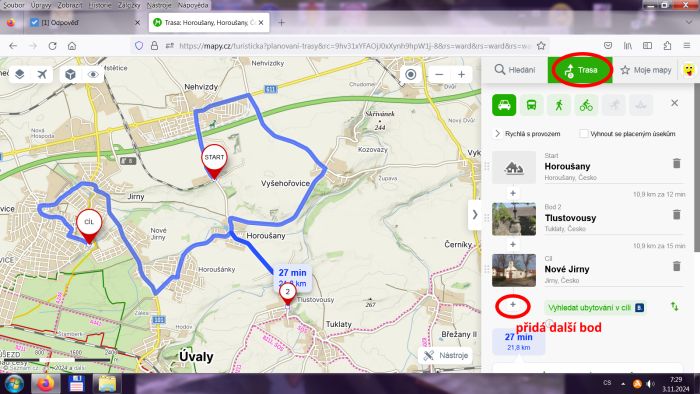Zoom out map with minus button
Screen dimensions: 700x394
(x=439, y=75)
